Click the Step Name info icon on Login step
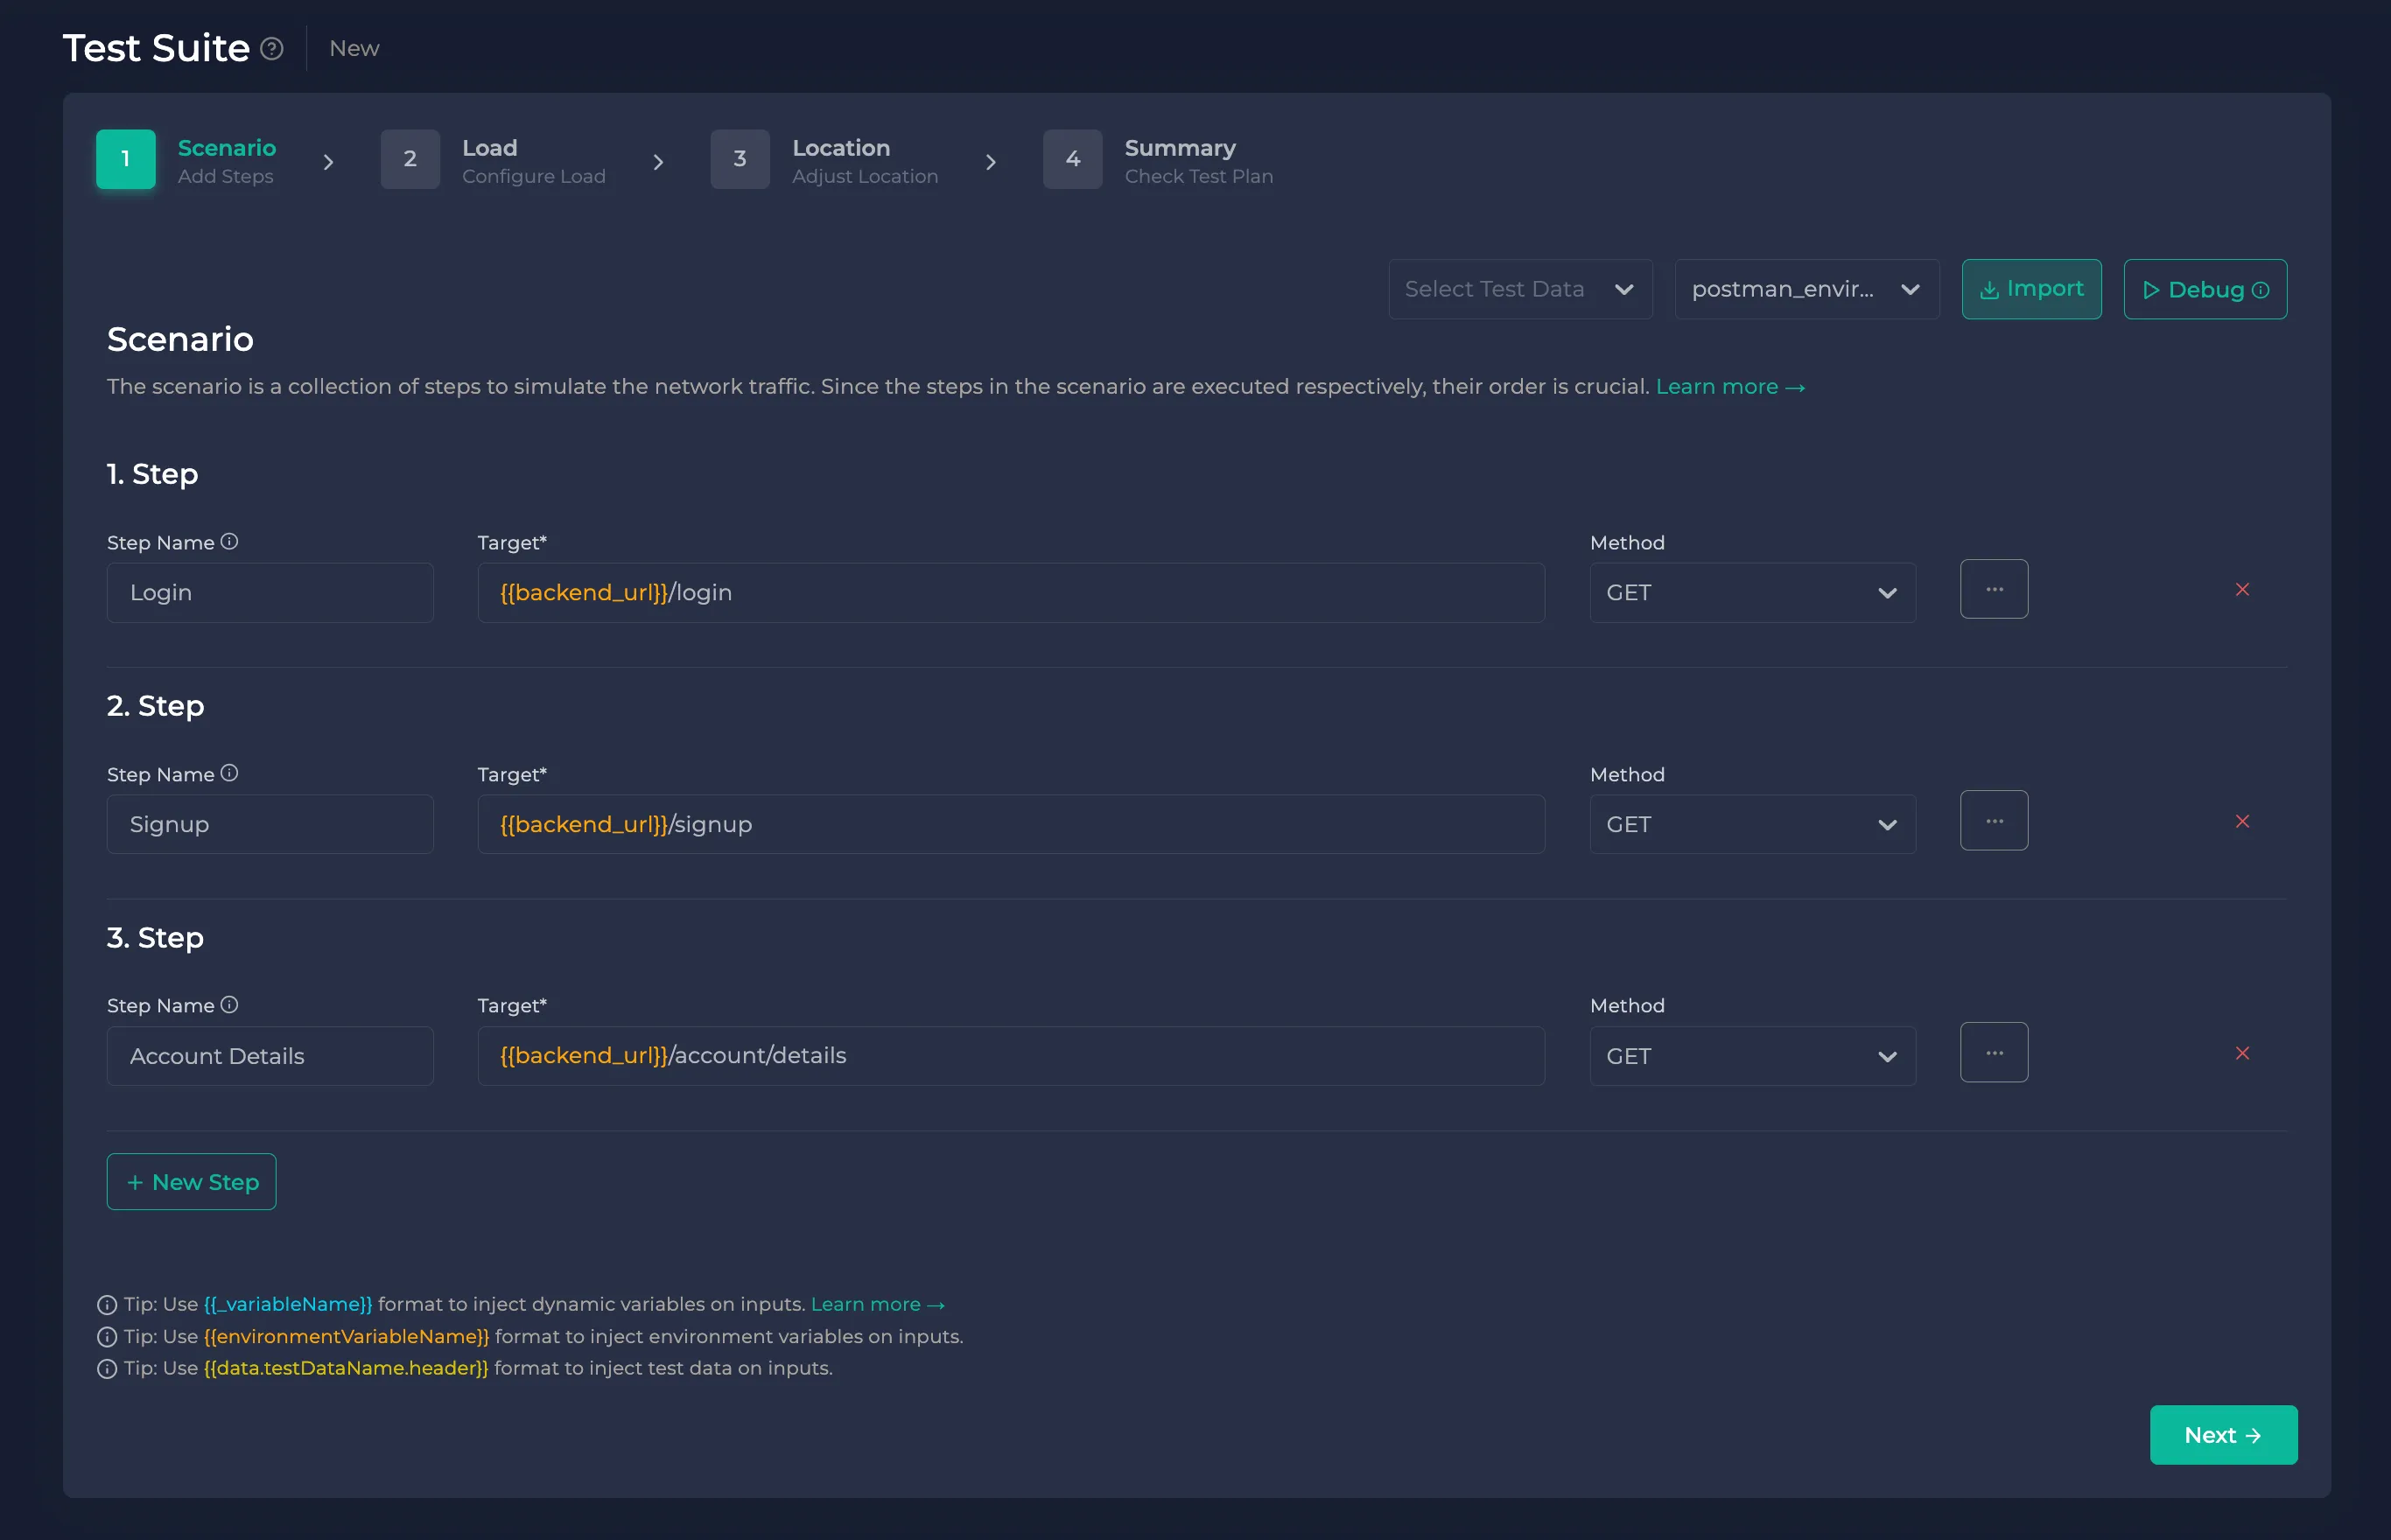Screen dimensions: 2391x1540 230,542
